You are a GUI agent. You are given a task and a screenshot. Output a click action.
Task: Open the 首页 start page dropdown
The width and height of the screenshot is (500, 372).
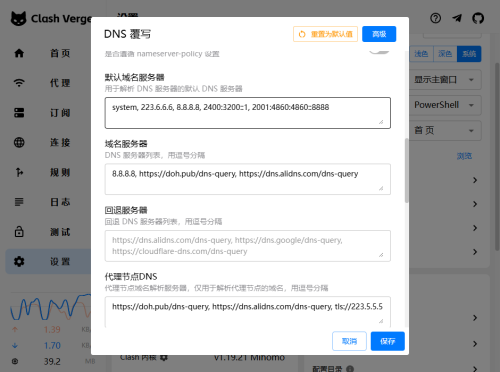point(445,130)
